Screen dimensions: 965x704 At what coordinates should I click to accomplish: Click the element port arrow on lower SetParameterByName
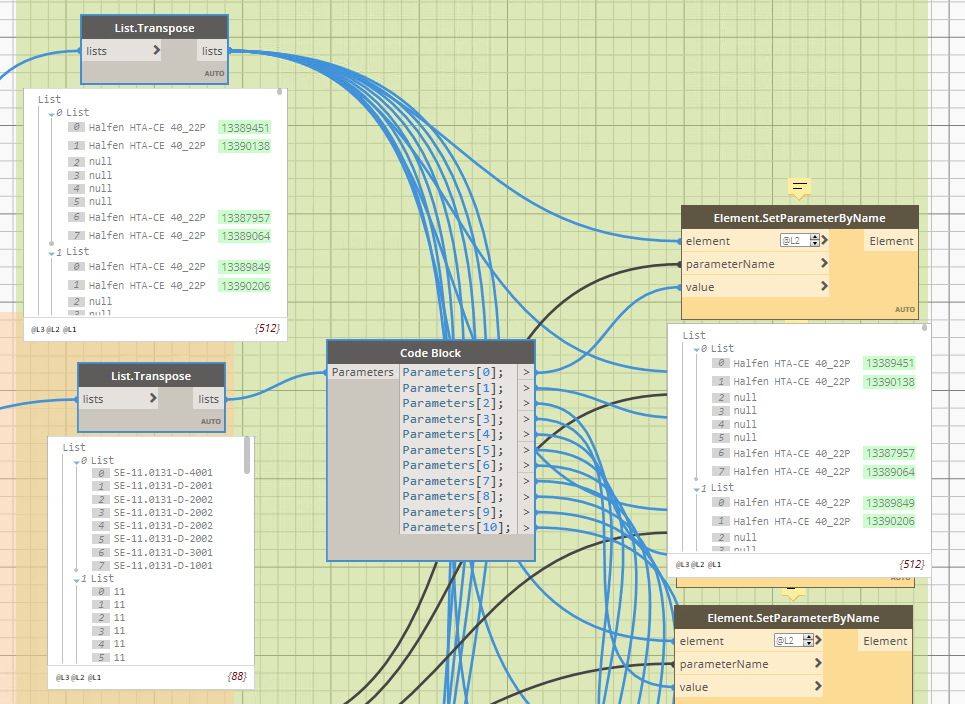(x=818, y=641)
